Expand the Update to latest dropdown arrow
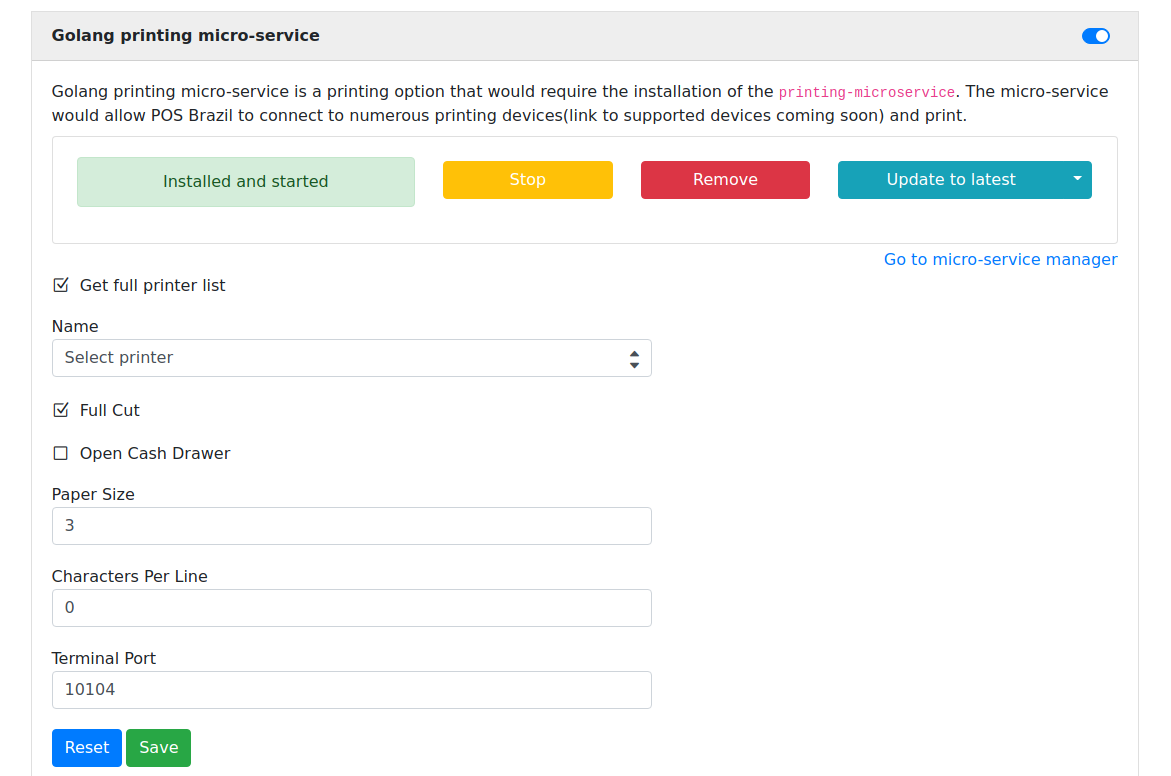The image size is (1171, 776). coord(1077,180)
